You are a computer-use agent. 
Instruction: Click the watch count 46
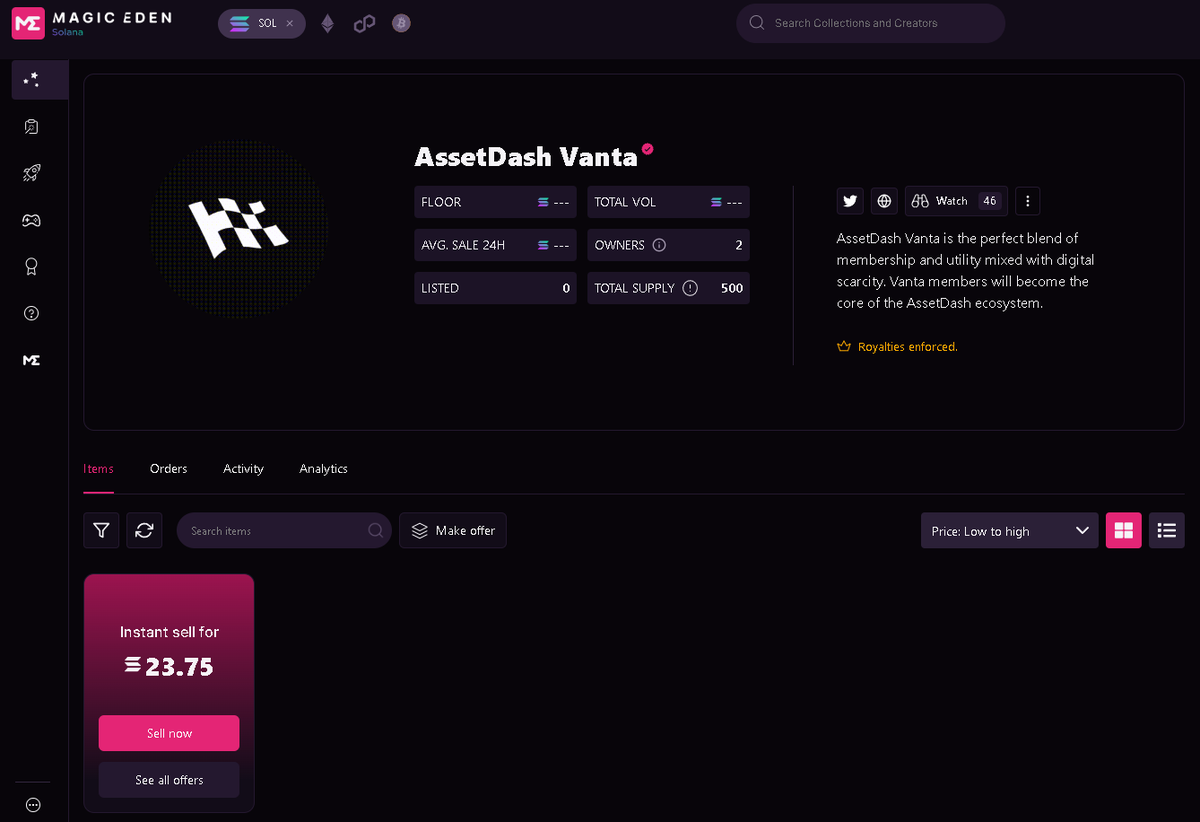point(989,201)
